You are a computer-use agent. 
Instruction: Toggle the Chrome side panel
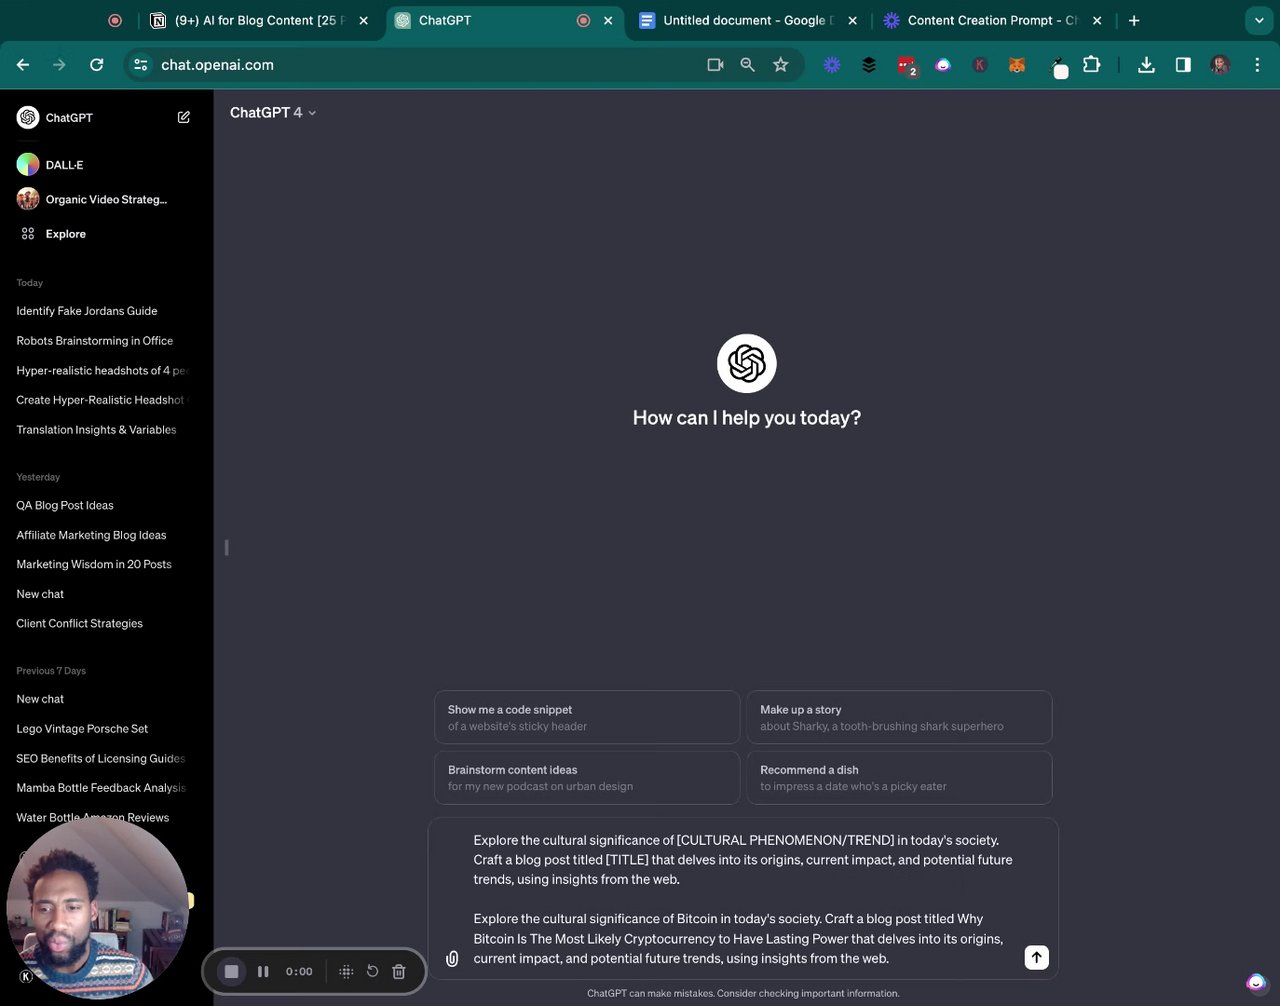(1183, 65)
